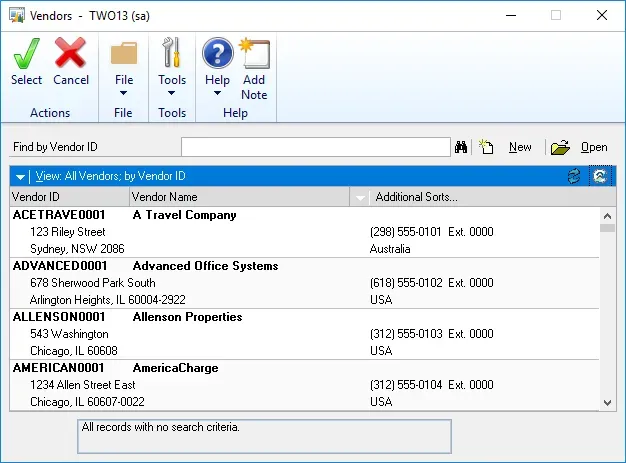Viewport: 626px width, 463px height.
Task: Expand the File dropdown arrow
Action: [x=124, y=95]
